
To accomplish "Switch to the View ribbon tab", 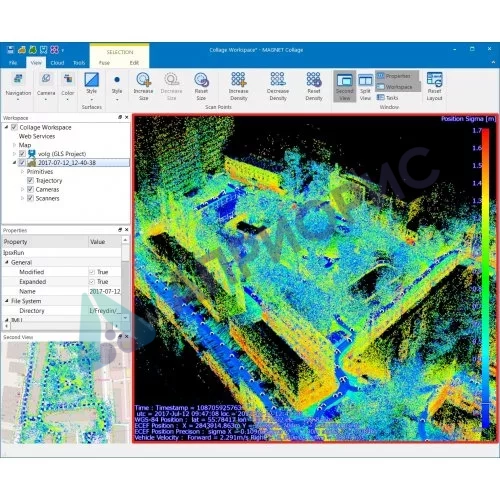I will pos(36,63).
